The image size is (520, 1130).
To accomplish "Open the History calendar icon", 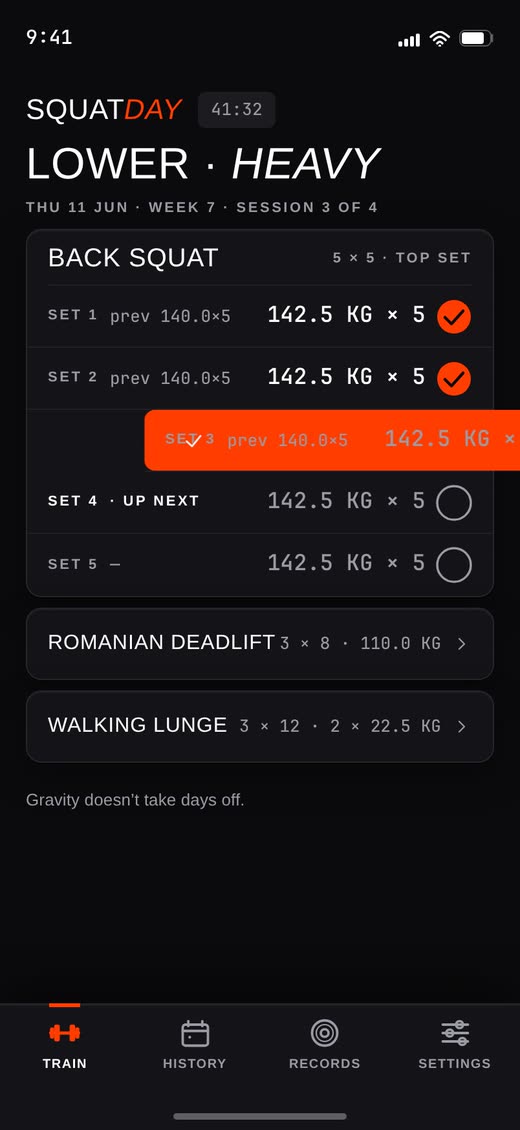I will pyautogui.click(x=194, y=1033).
